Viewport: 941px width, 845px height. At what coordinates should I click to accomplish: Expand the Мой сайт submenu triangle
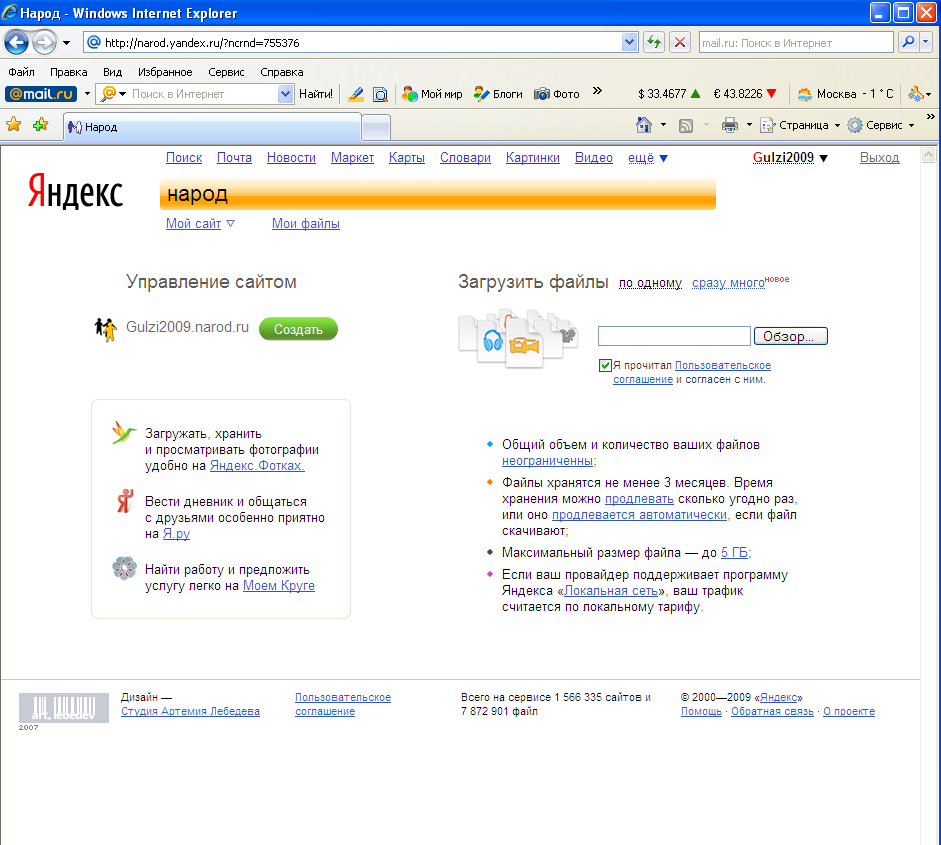tap(230, 224)
